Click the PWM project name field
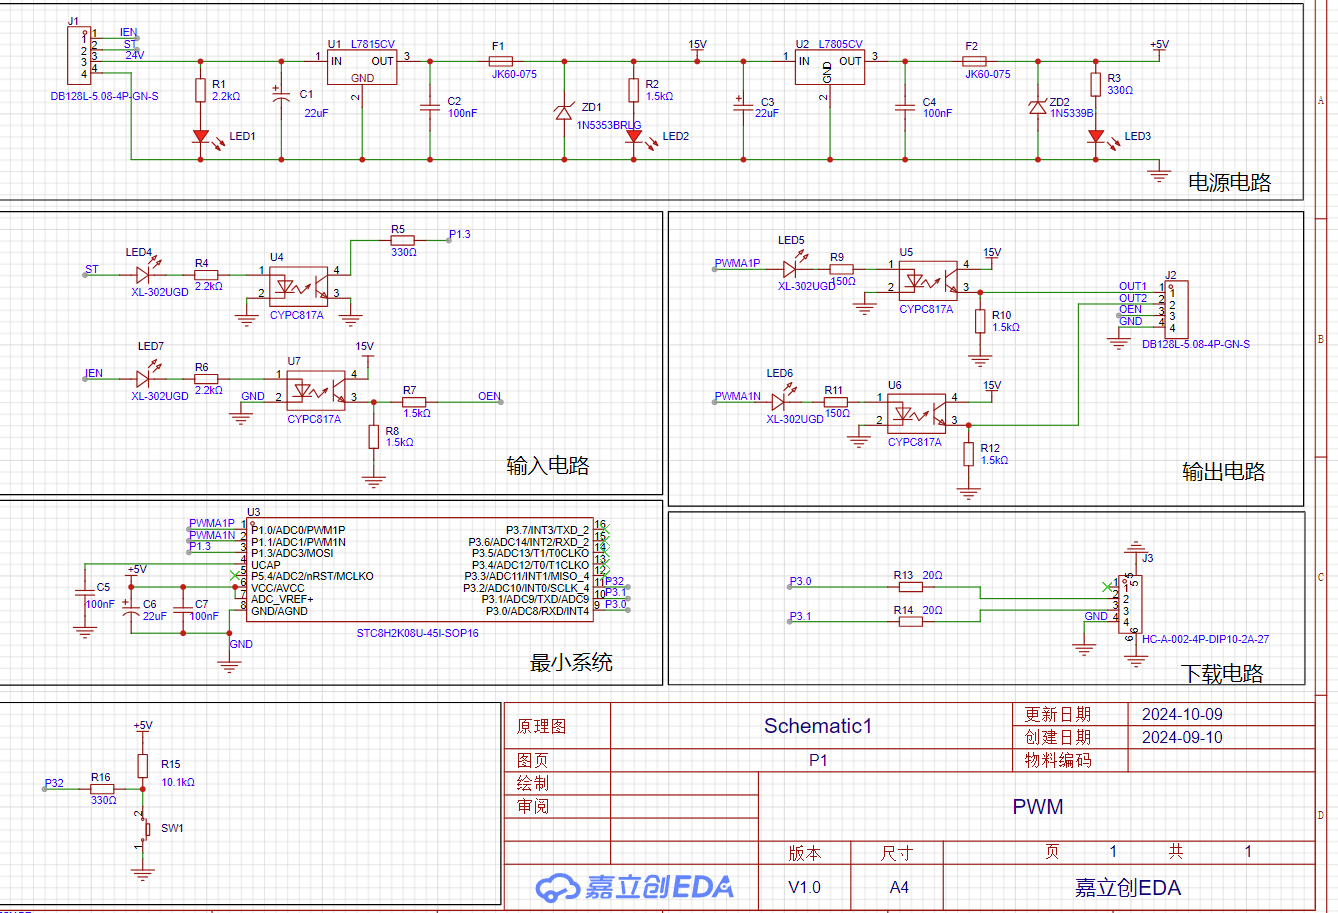1338x913 pixels. click(1038, 806)
